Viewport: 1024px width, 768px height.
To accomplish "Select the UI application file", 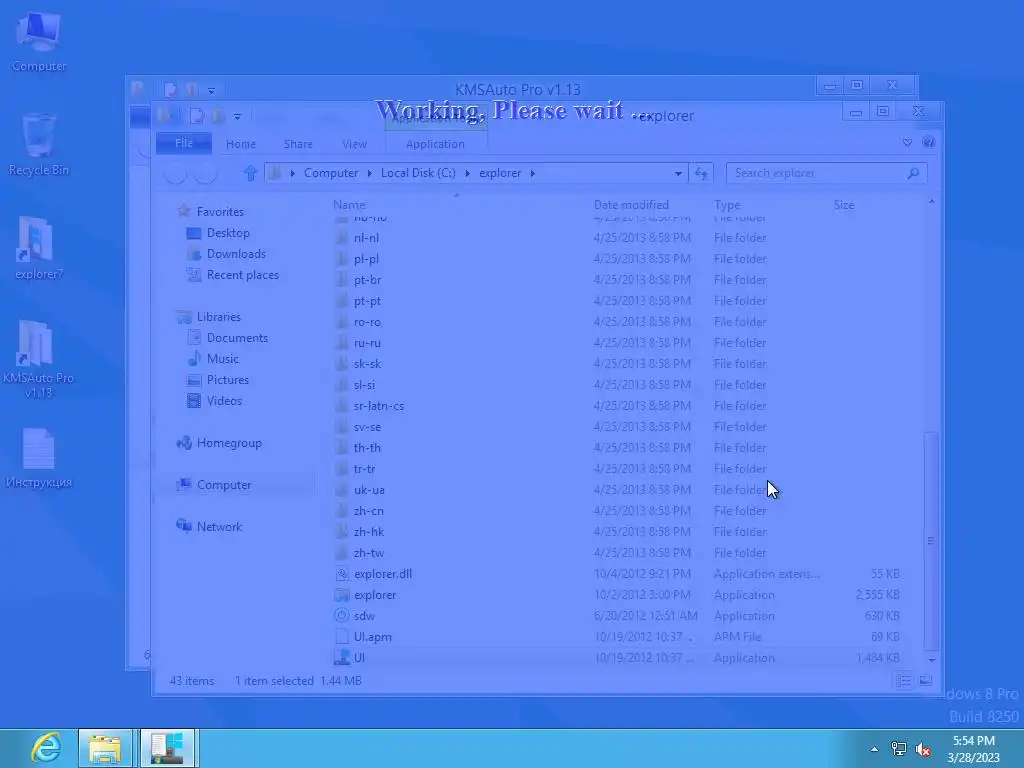I will point(359,658).
